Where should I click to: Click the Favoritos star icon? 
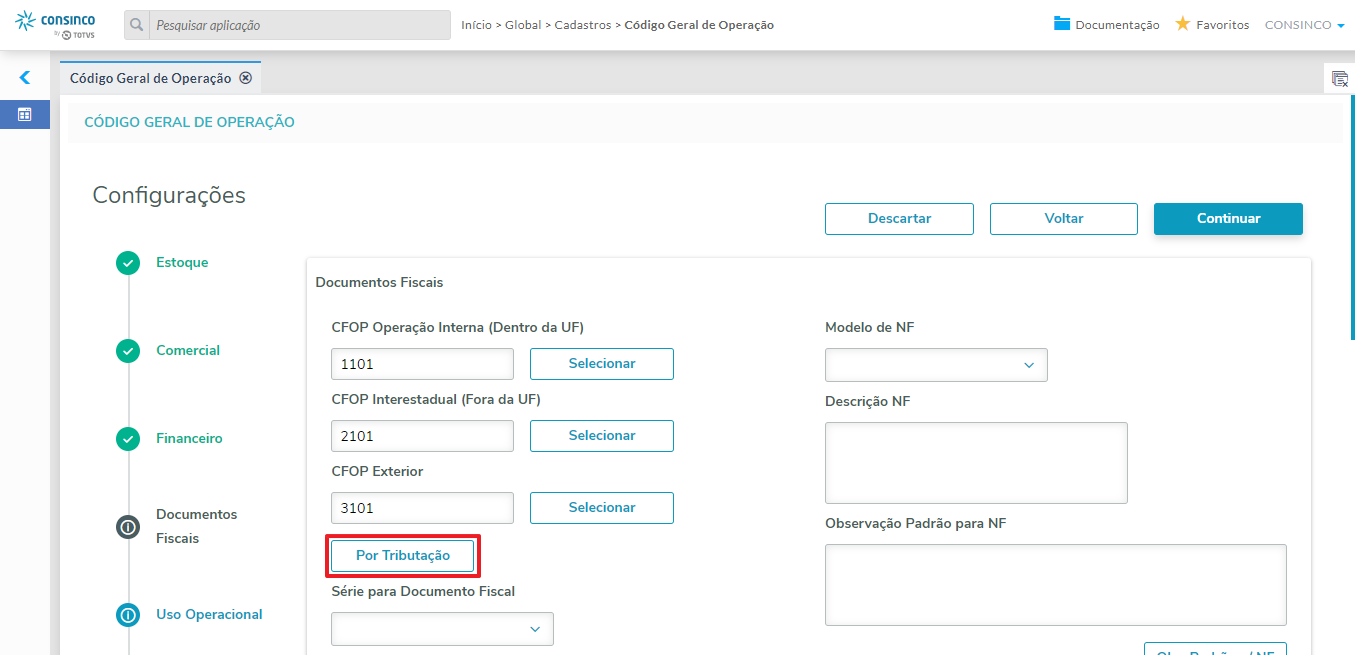[1182, 24]
